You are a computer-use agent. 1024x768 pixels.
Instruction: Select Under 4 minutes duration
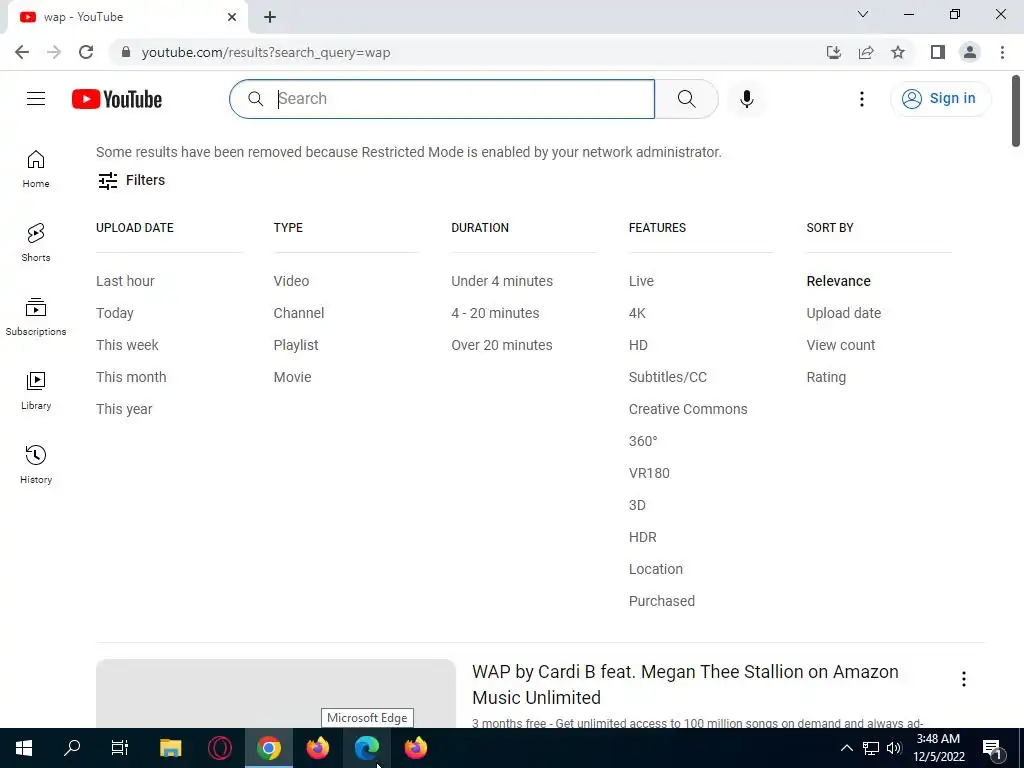point(502,281)
